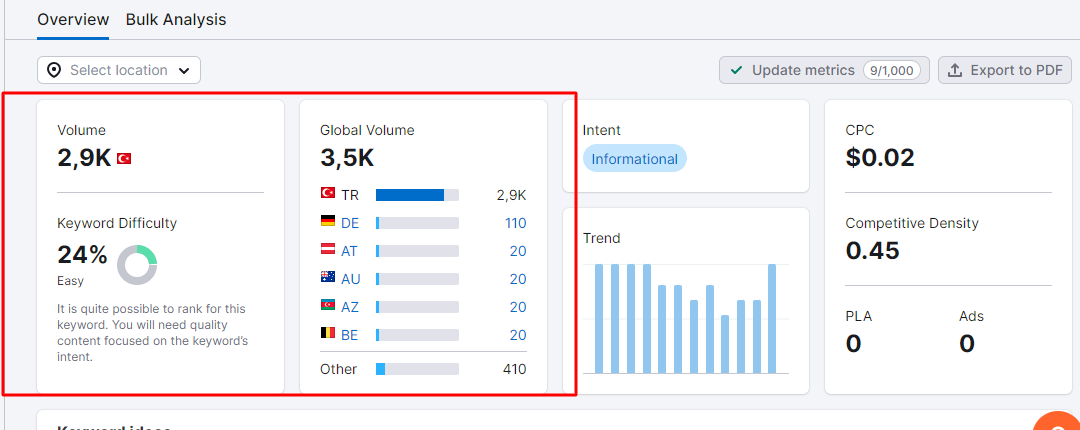Click the PLA label
Image resolution: width=1080 pixels, height=430 pixels.
(859, 316)
